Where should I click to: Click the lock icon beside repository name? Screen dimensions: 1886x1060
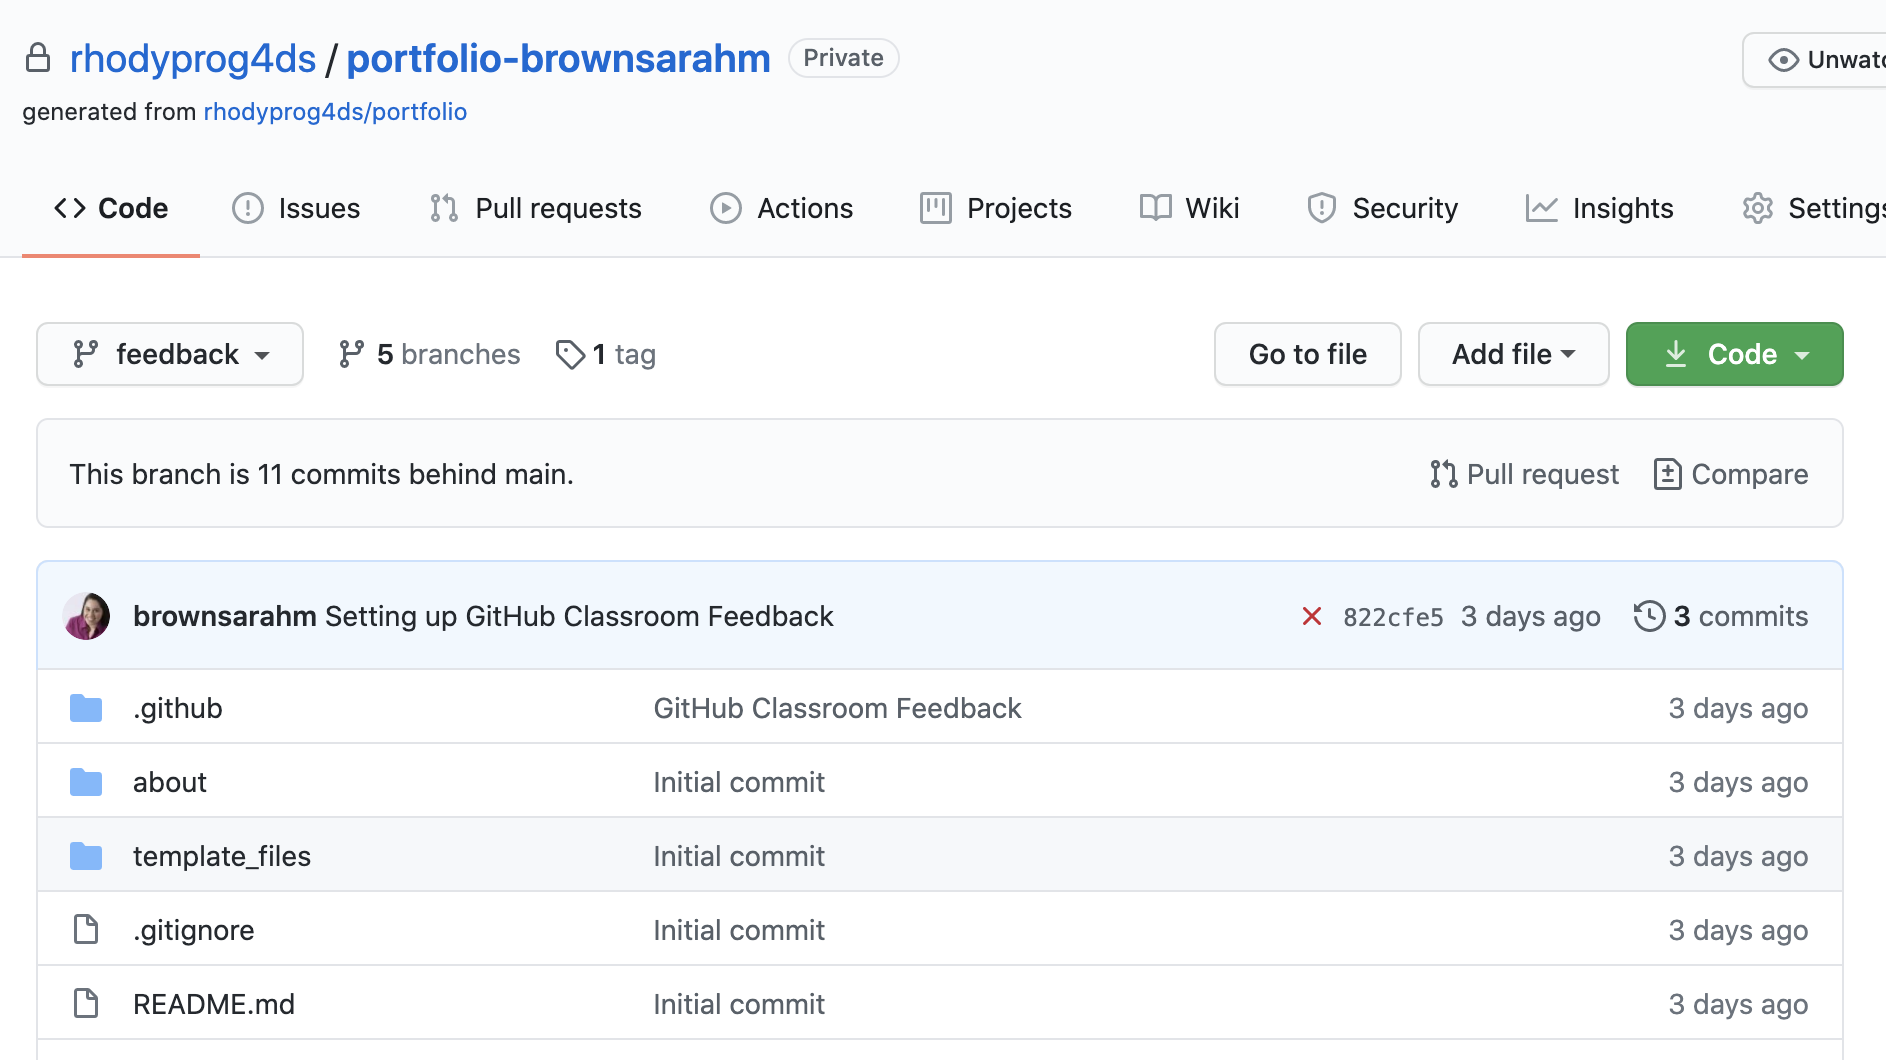click(x=38, y=58)
